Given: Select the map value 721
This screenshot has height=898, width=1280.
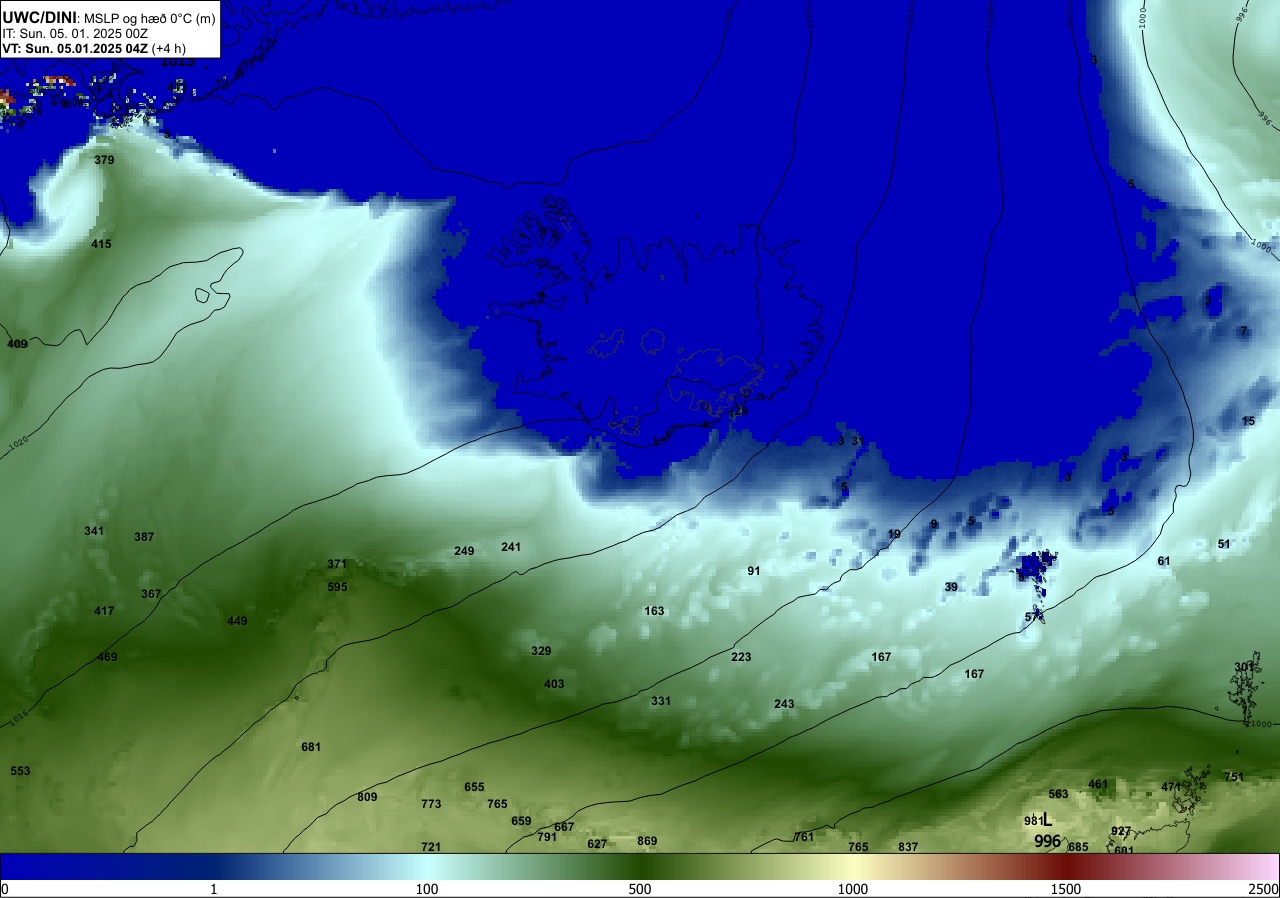Looking at the screenshot, I should (431, 847).
